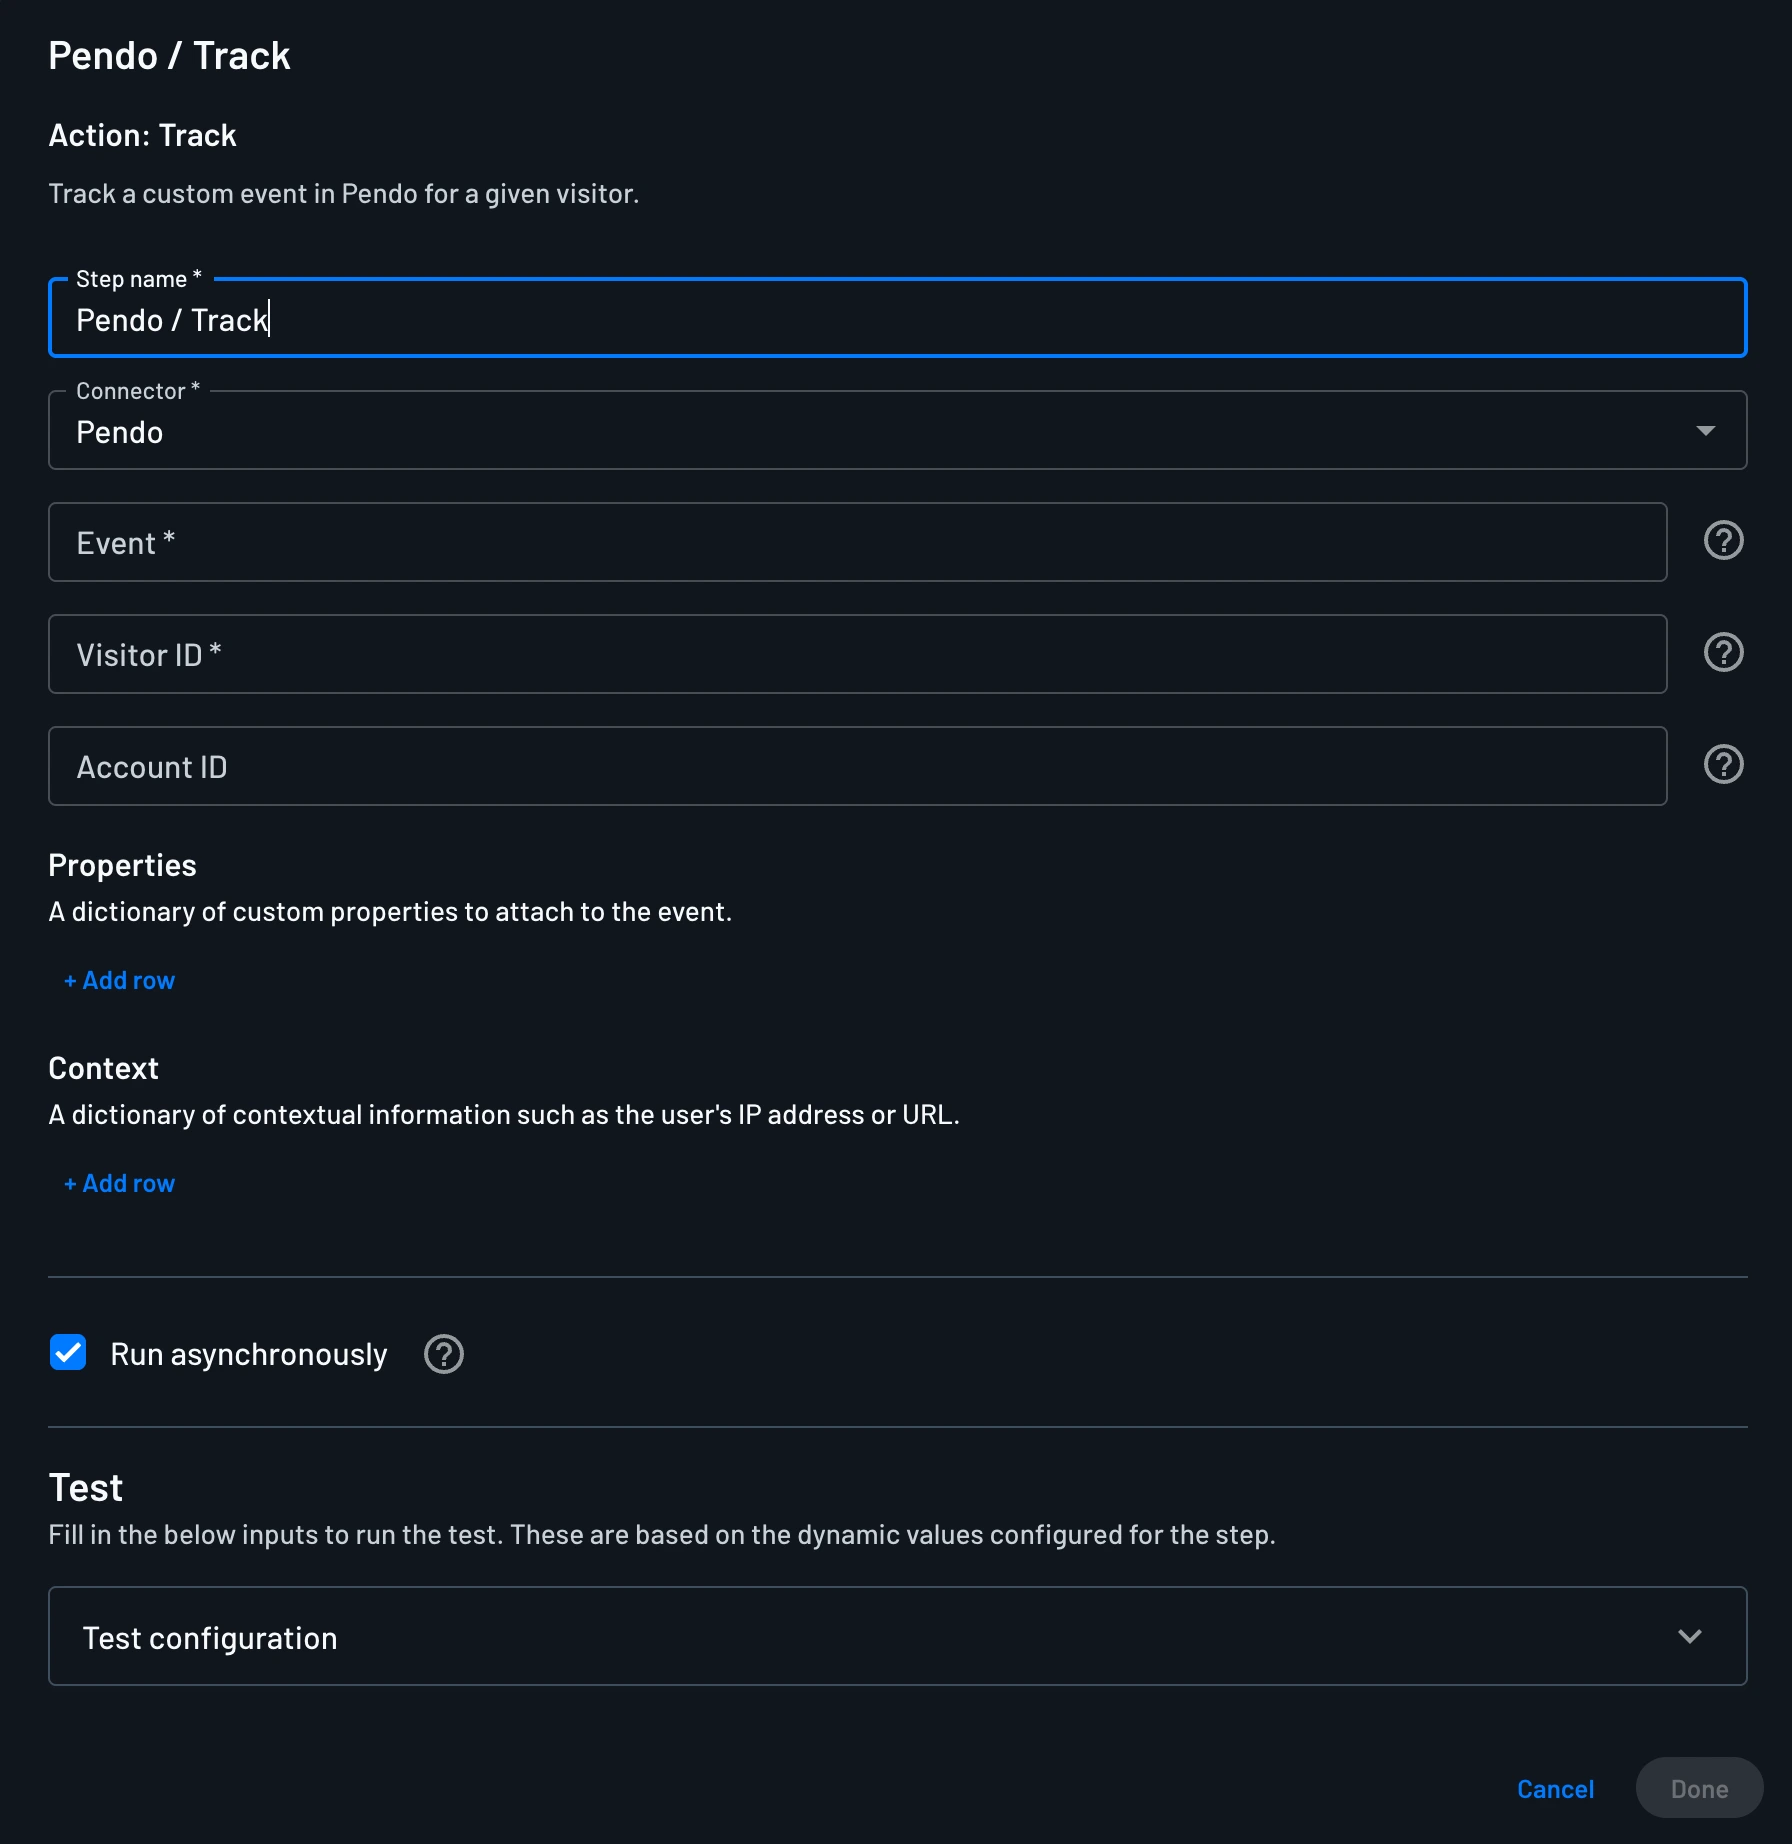Focus the Step name text field
The width and height of the screenshot is (1792, 1844).
coord(897,318)
